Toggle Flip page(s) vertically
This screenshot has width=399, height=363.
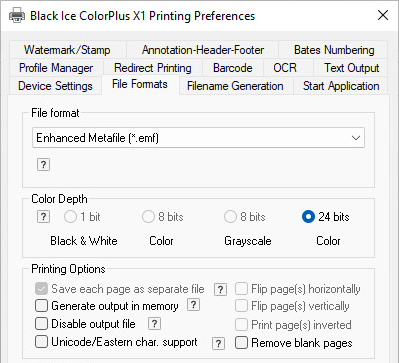(x=241, y=306)
